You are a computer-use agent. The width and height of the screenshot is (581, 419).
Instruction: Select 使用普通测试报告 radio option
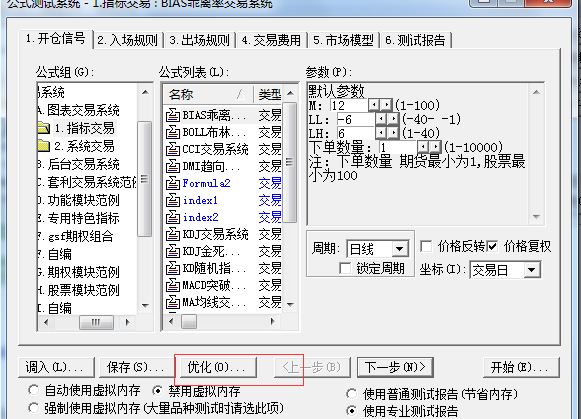(x=351, y=394)
